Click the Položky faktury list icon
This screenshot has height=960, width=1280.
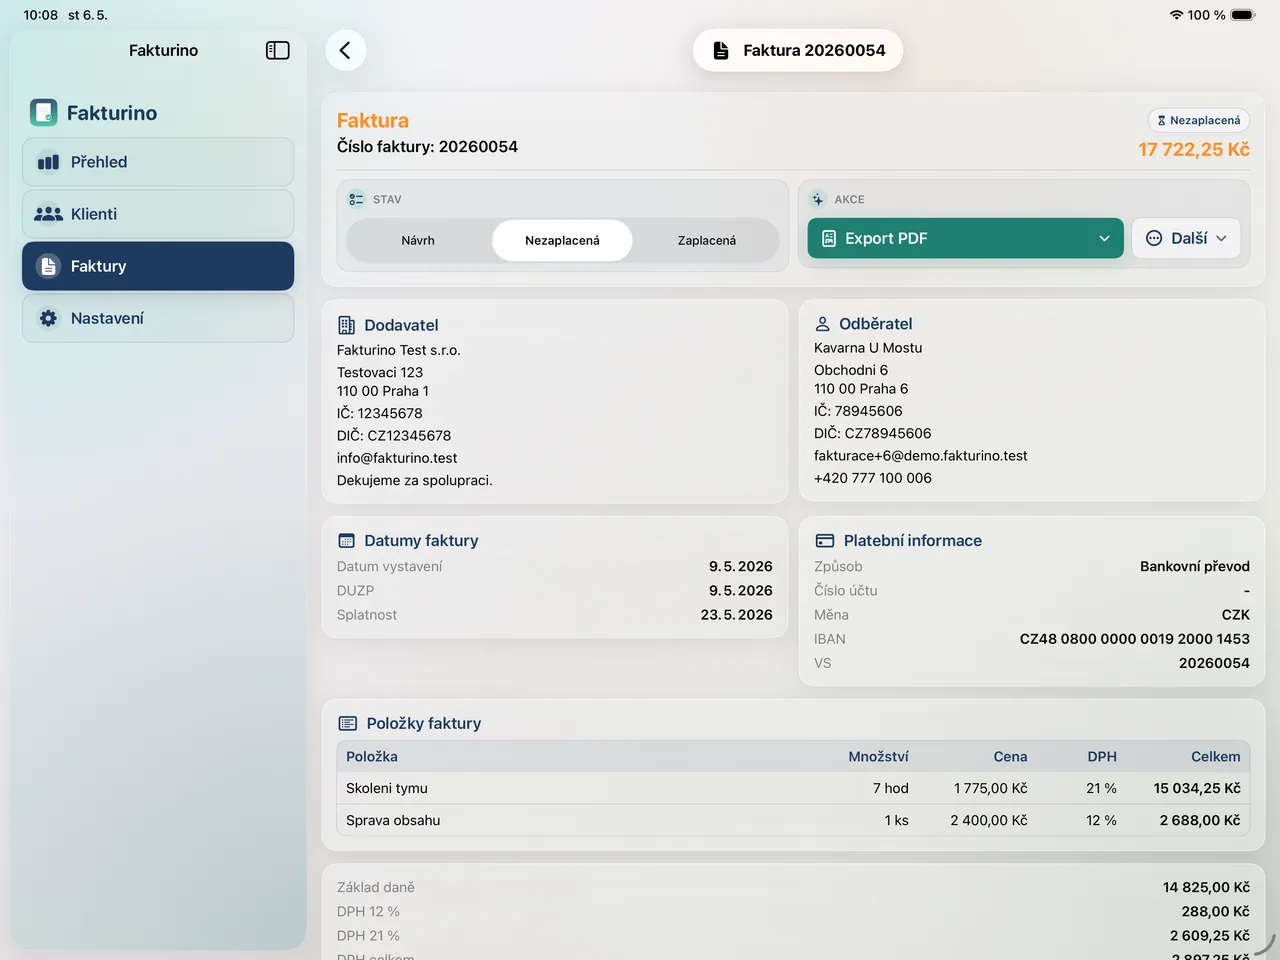click(x=348, y=723)
